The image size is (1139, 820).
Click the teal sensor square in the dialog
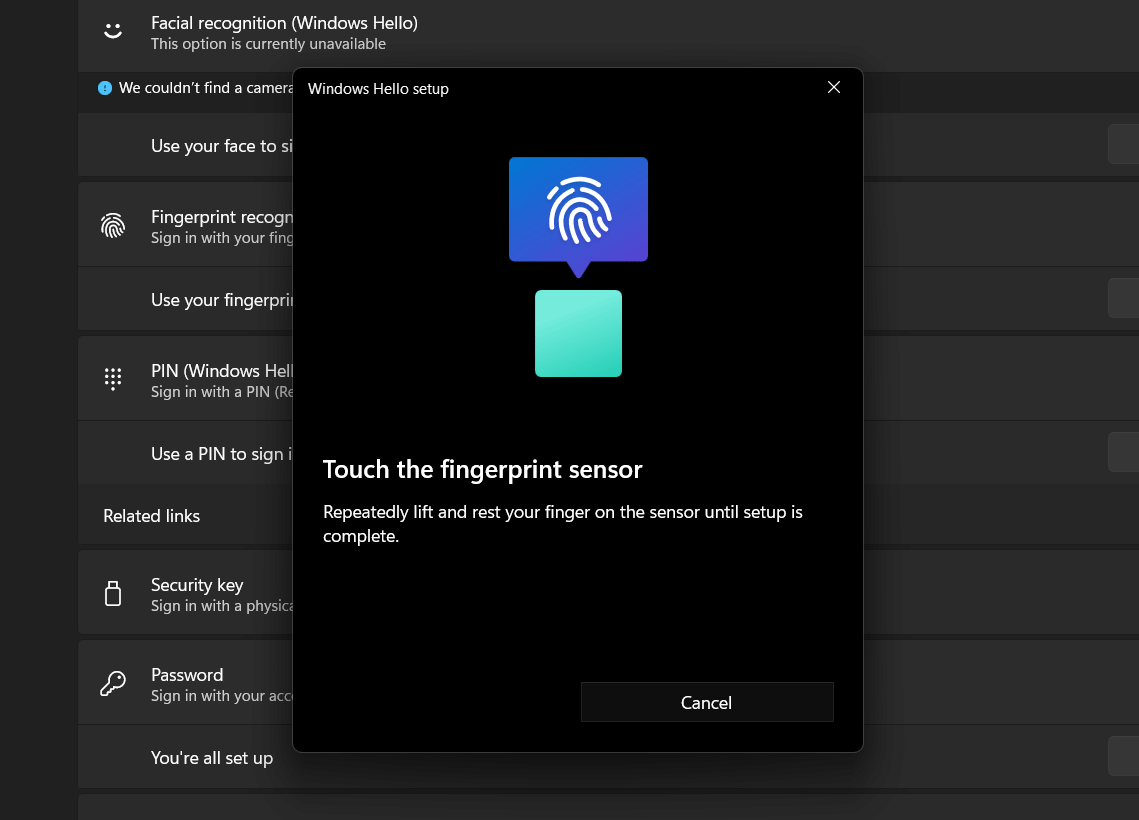tap(578, 334)
